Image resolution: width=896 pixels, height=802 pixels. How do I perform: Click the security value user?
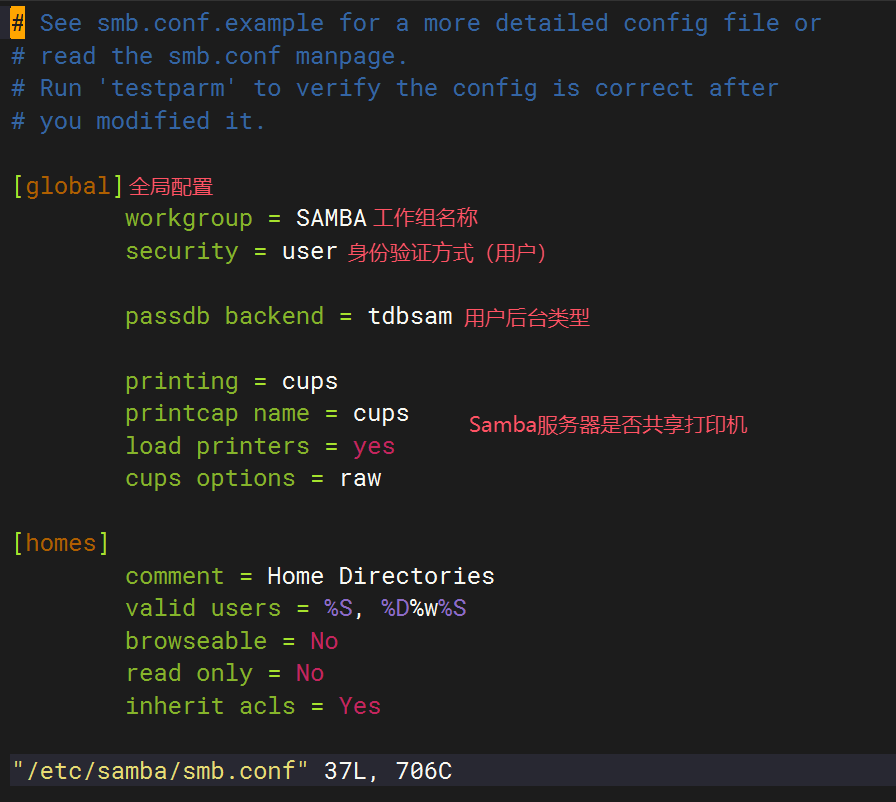click(310, 251)
